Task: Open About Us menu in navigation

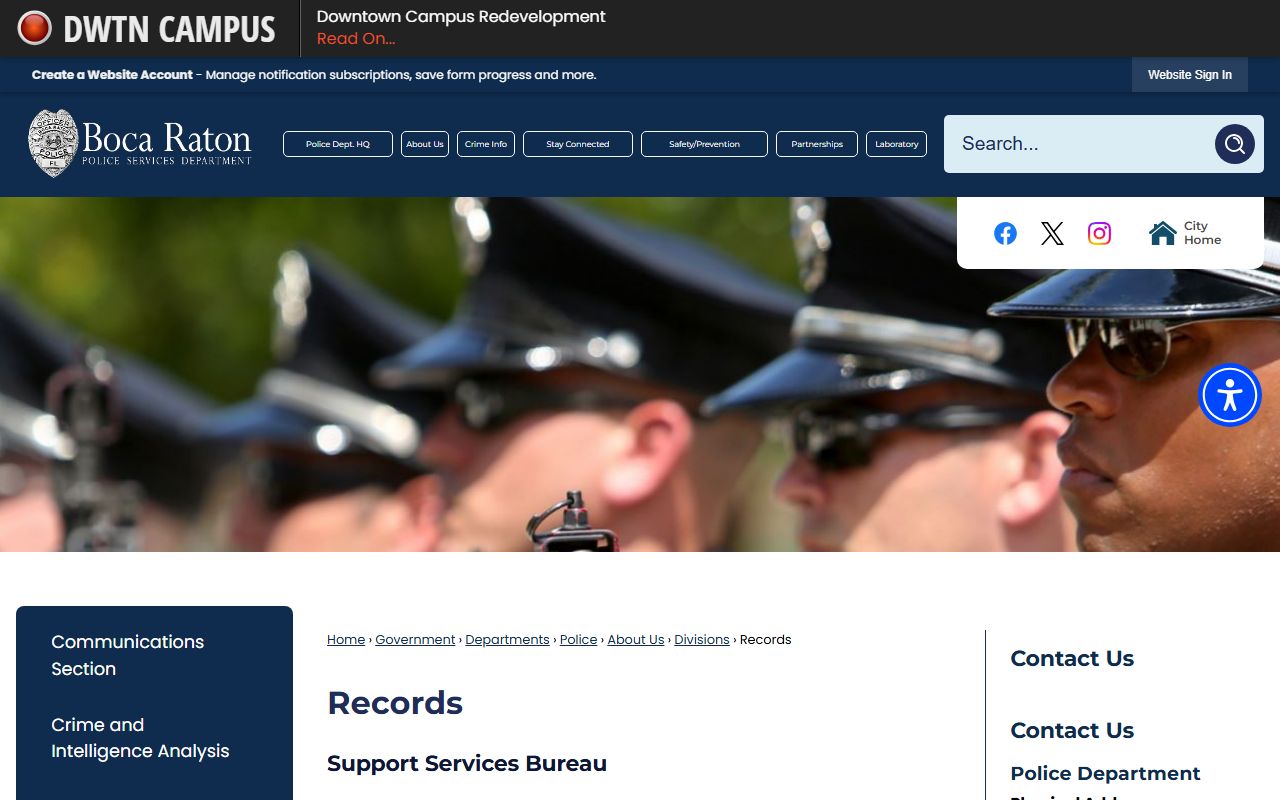Action: click(425, 144)
